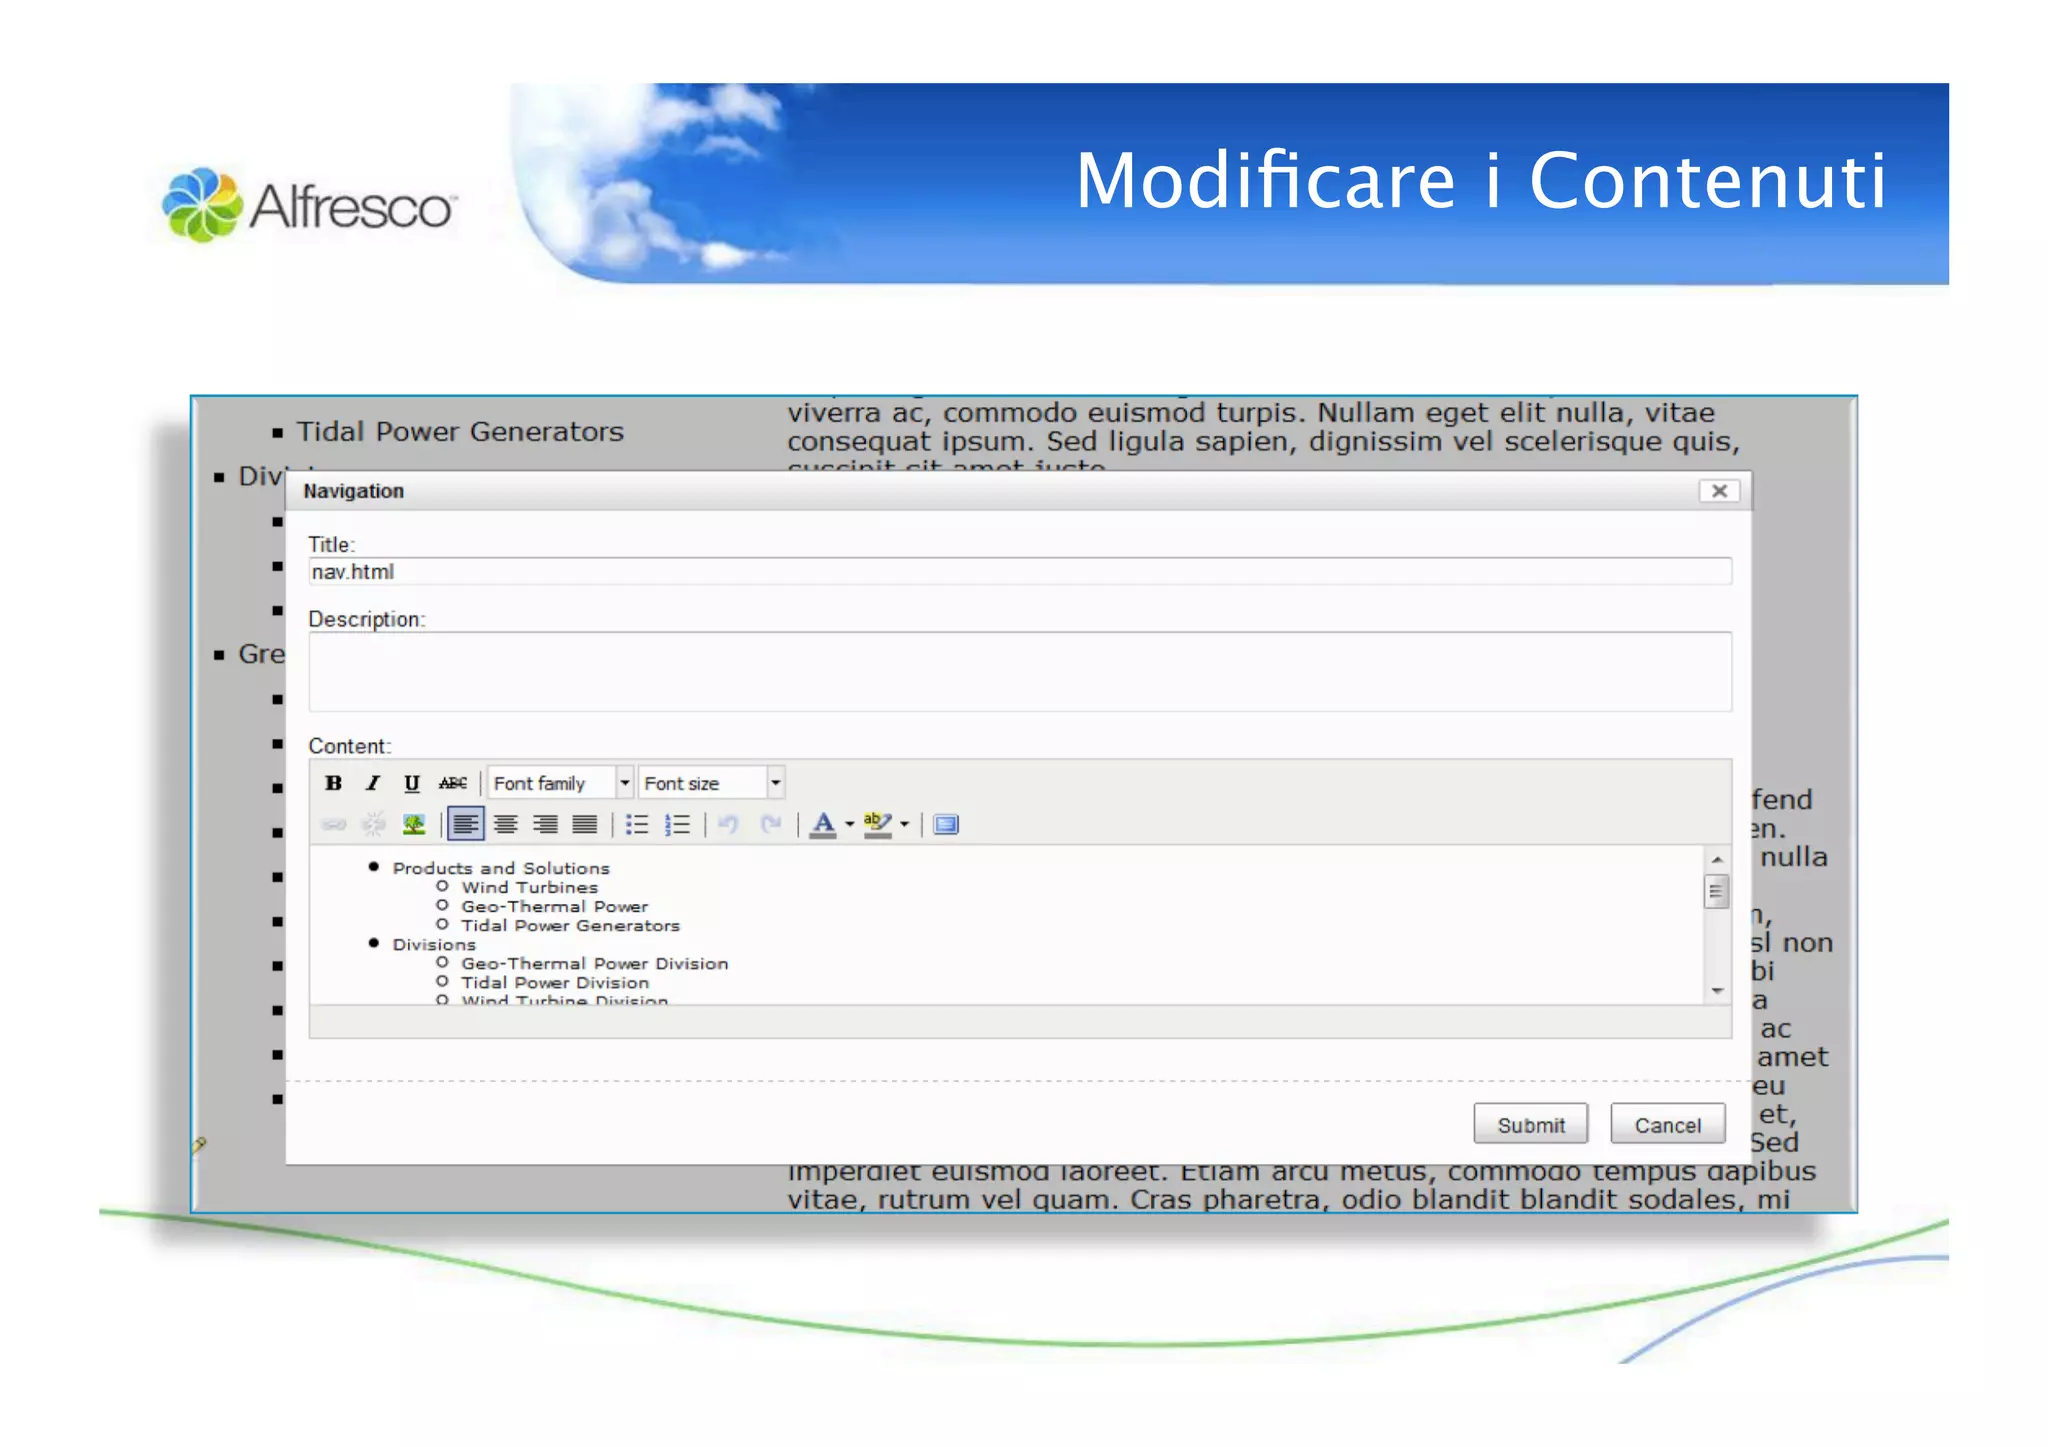This screenshot has height=1447, width=2048.
Task: Click 'Tidal Power Division' in the editor
Action: coord(554,982)
